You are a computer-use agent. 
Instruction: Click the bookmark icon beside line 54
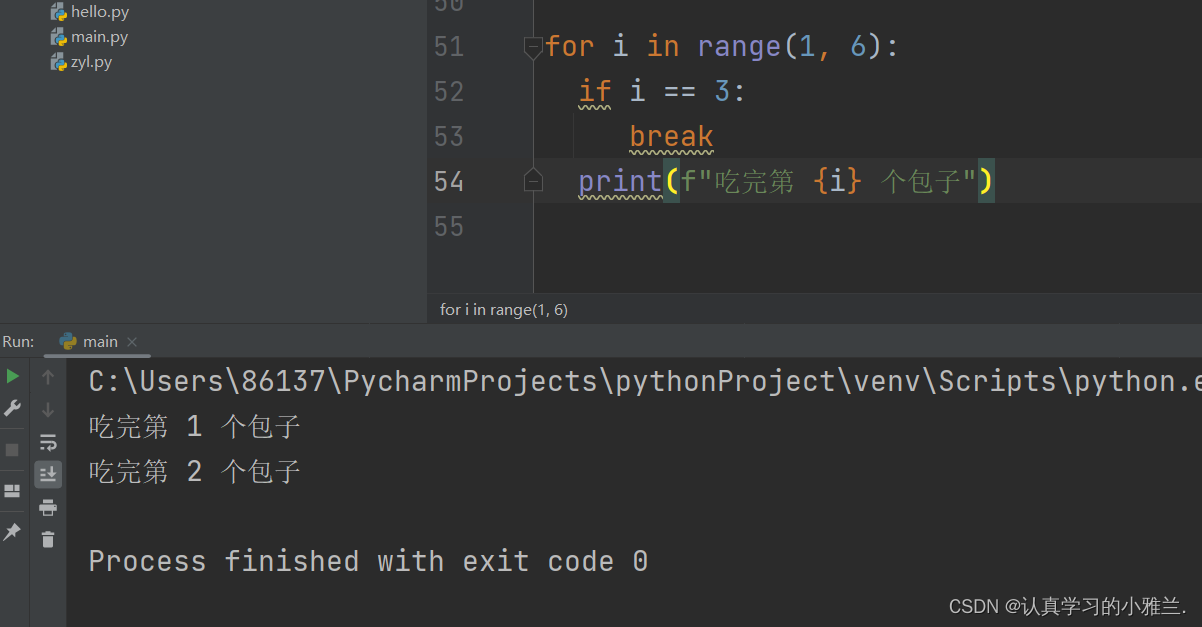pyautogui.click(x=533, y=180)
